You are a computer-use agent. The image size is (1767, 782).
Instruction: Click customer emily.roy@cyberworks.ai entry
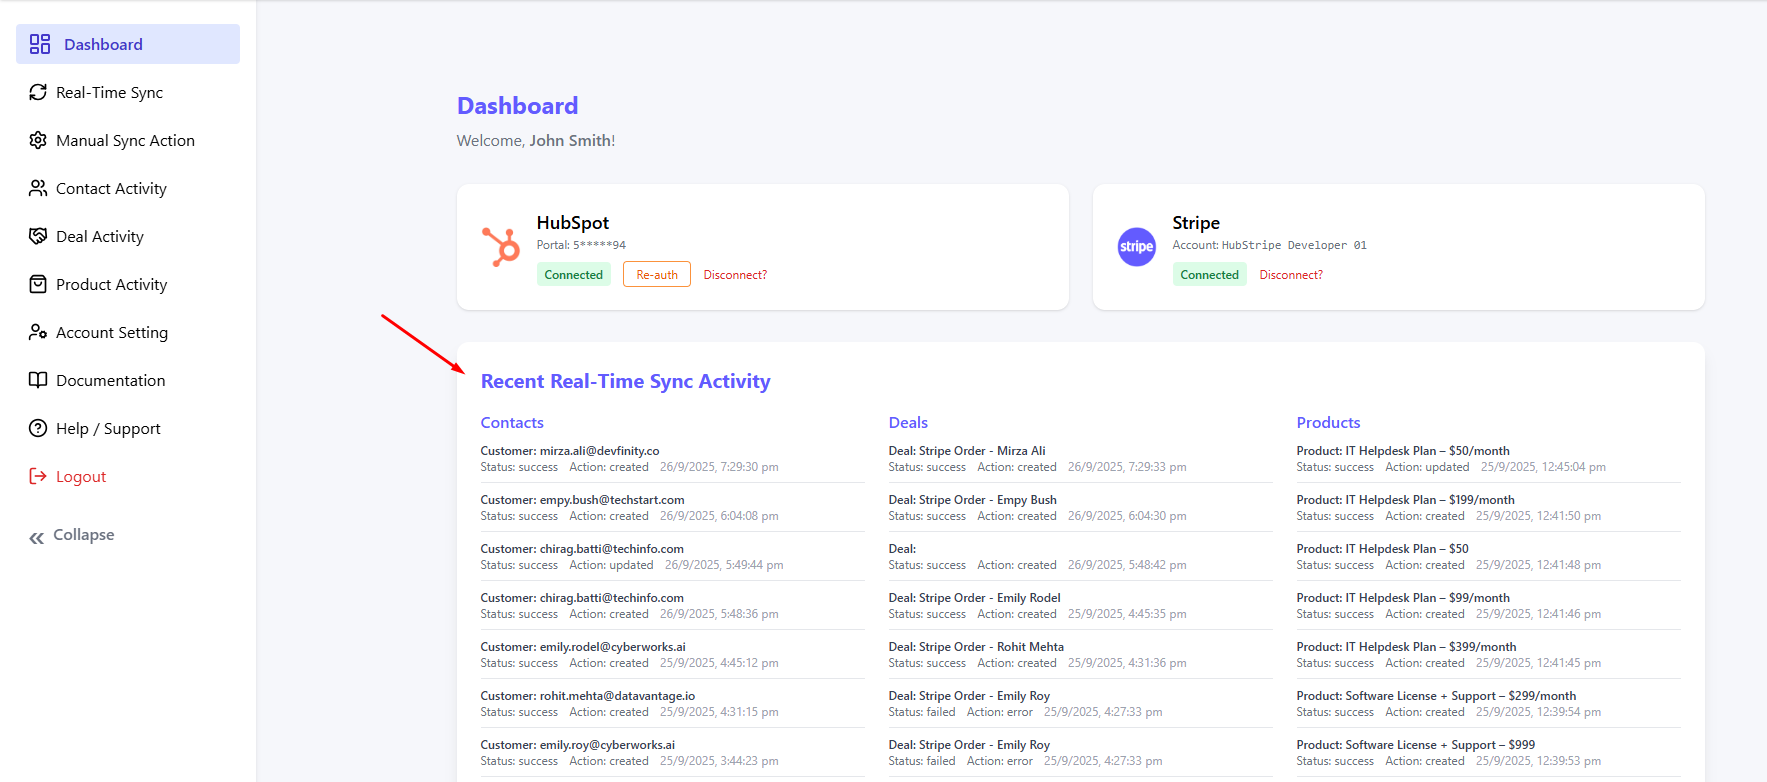(578, 745)
